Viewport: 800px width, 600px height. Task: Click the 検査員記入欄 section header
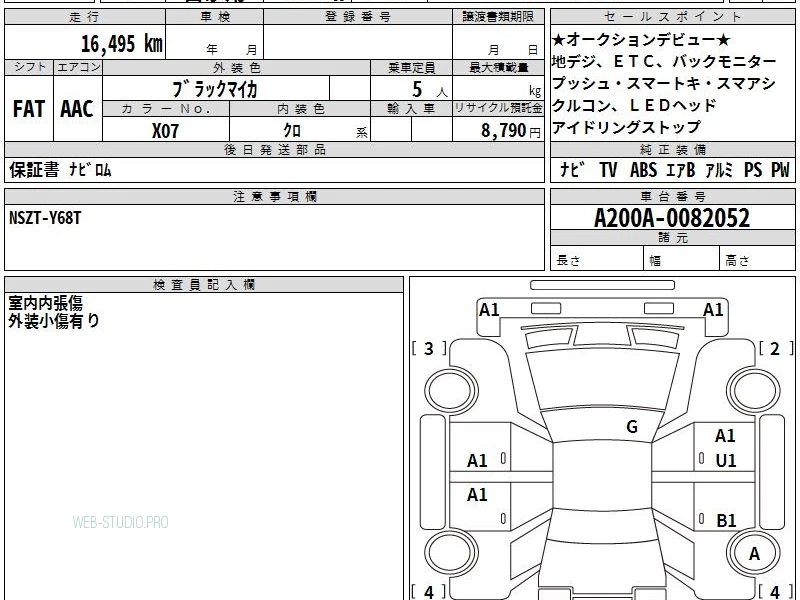coord(204,285)
